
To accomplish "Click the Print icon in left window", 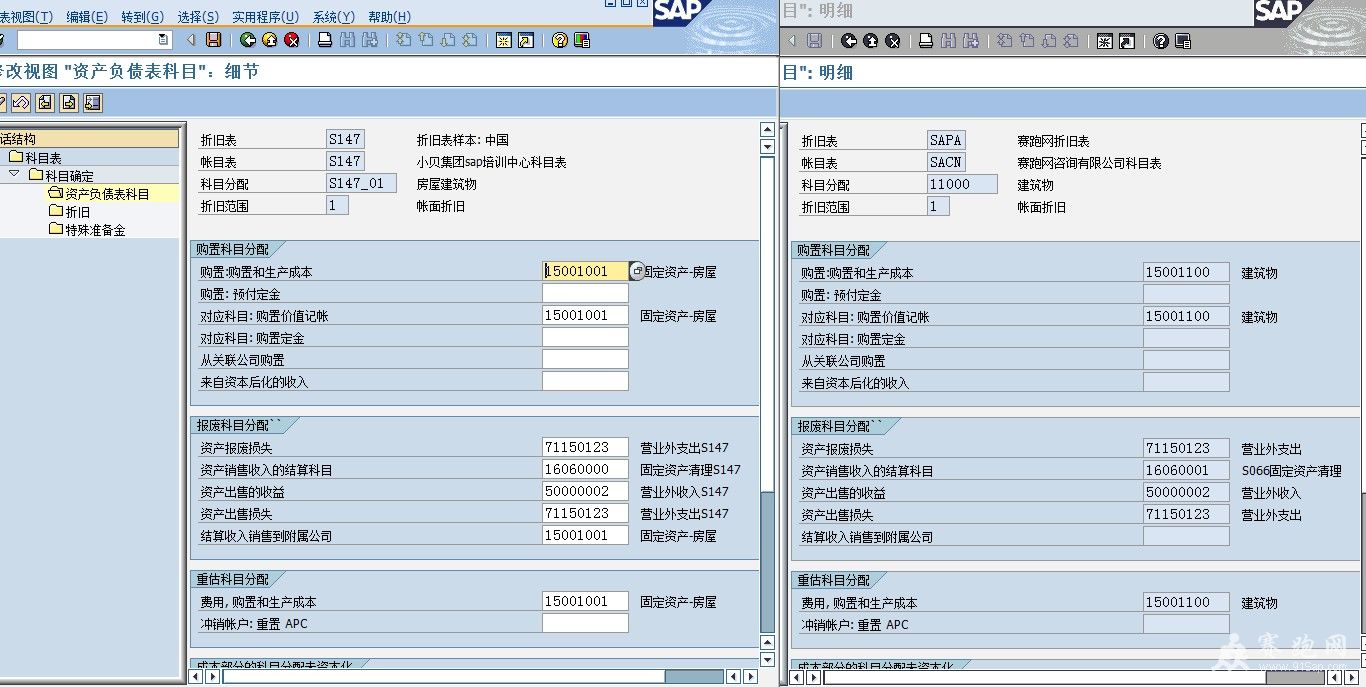I will (x=325, y=40).
